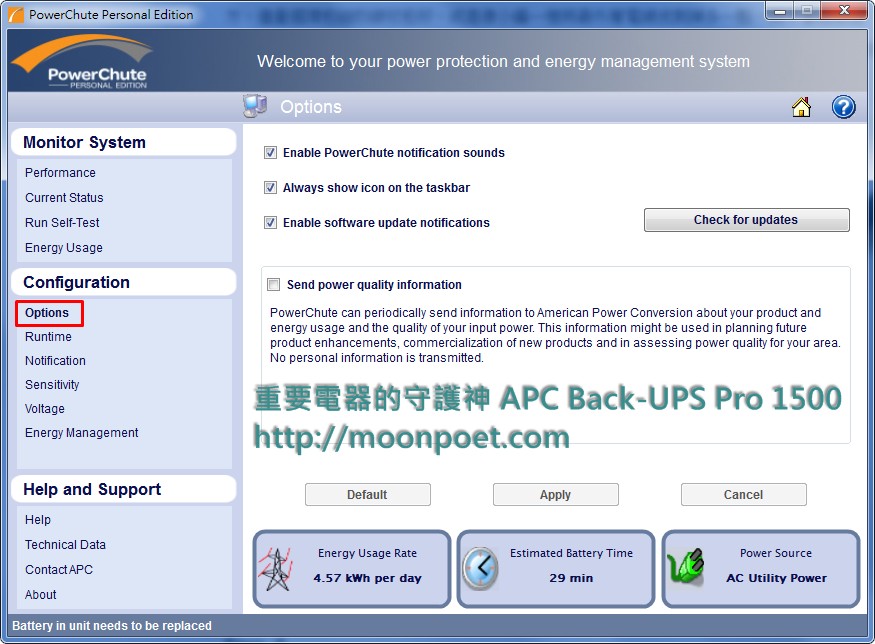
Task: Open help via blue question mark icon
Action: (x=843, y=107)
